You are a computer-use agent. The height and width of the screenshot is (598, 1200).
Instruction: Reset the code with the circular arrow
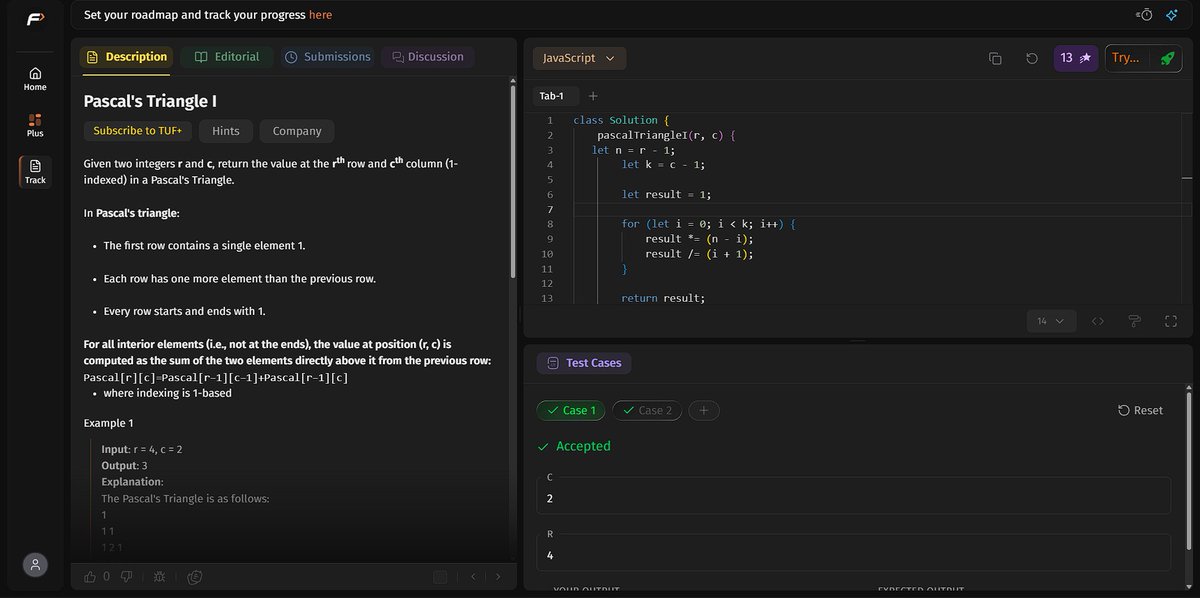(x=1032, y=58)
